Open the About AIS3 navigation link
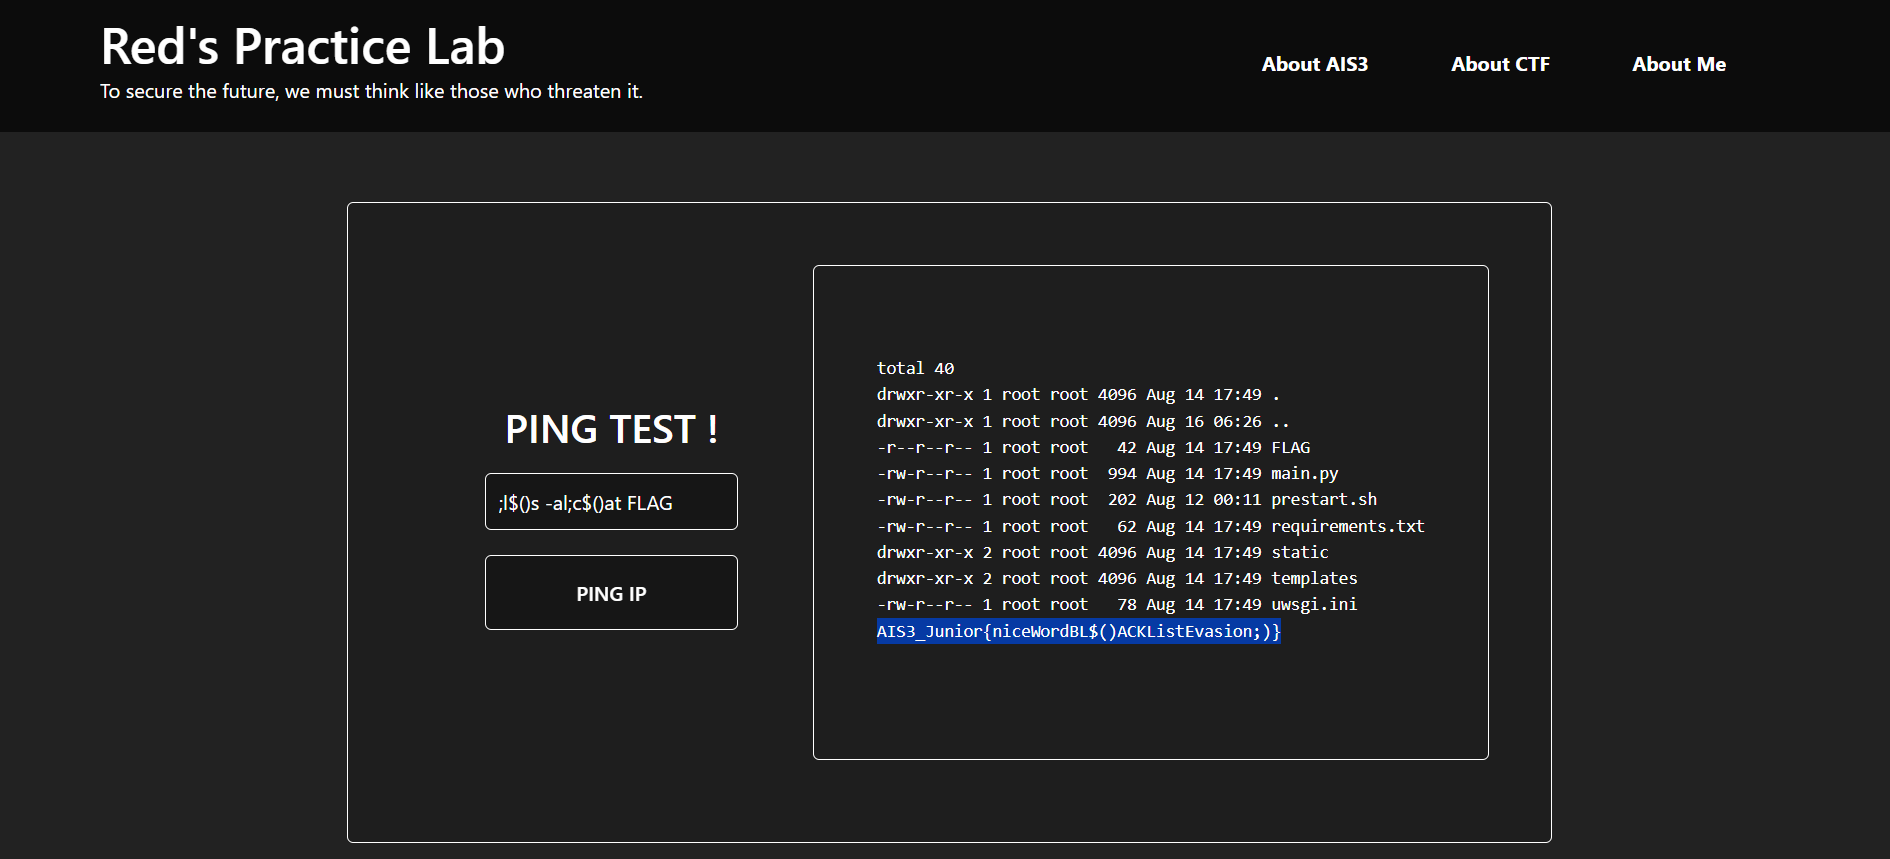 pos(1314,64)
